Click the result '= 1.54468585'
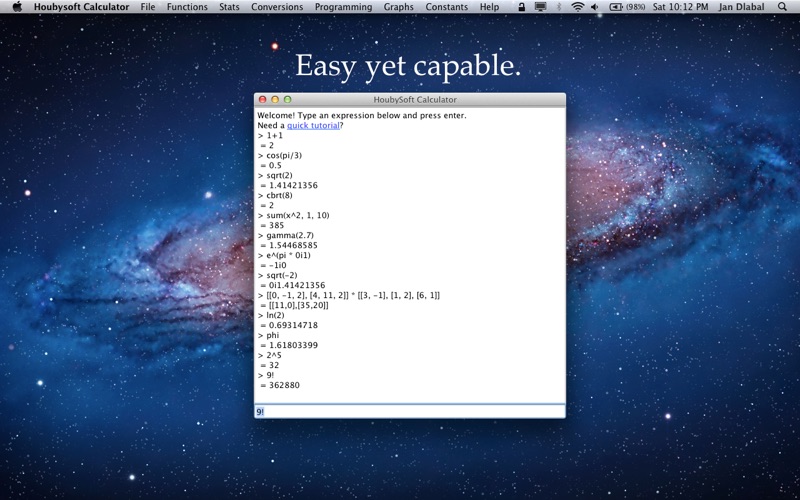The width and height of the screenshot is (800, 500). coord(289,245)
